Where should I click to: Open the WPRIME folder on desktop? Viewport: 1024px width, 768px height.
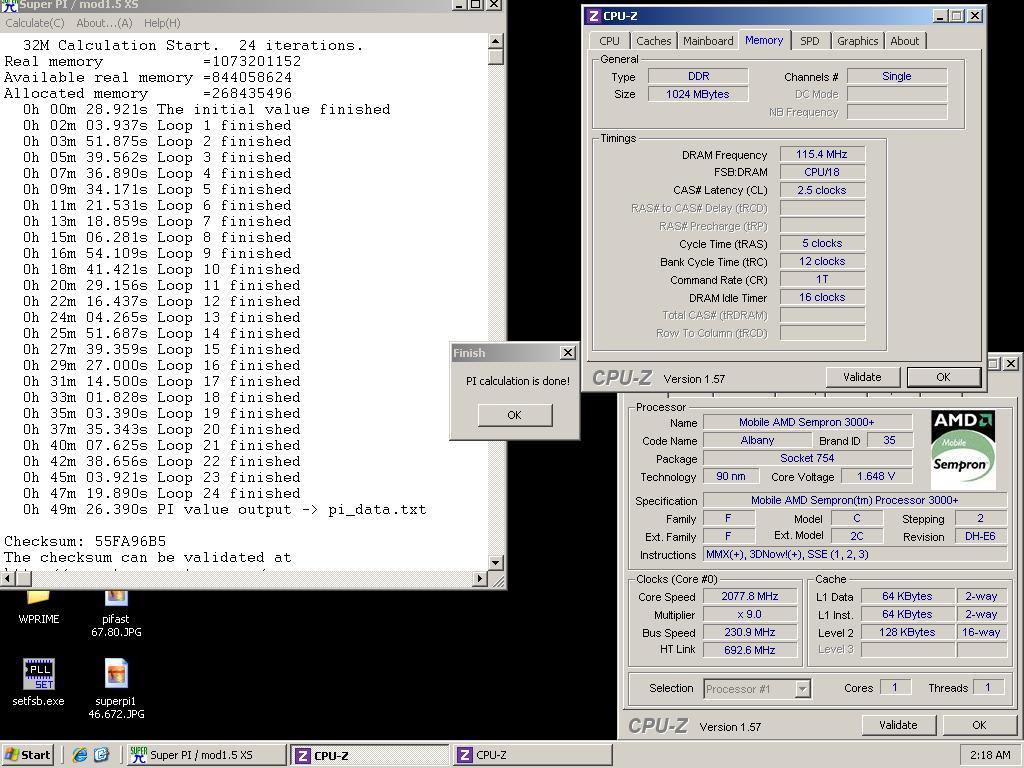pyautogui.click(x=38, y=607)
